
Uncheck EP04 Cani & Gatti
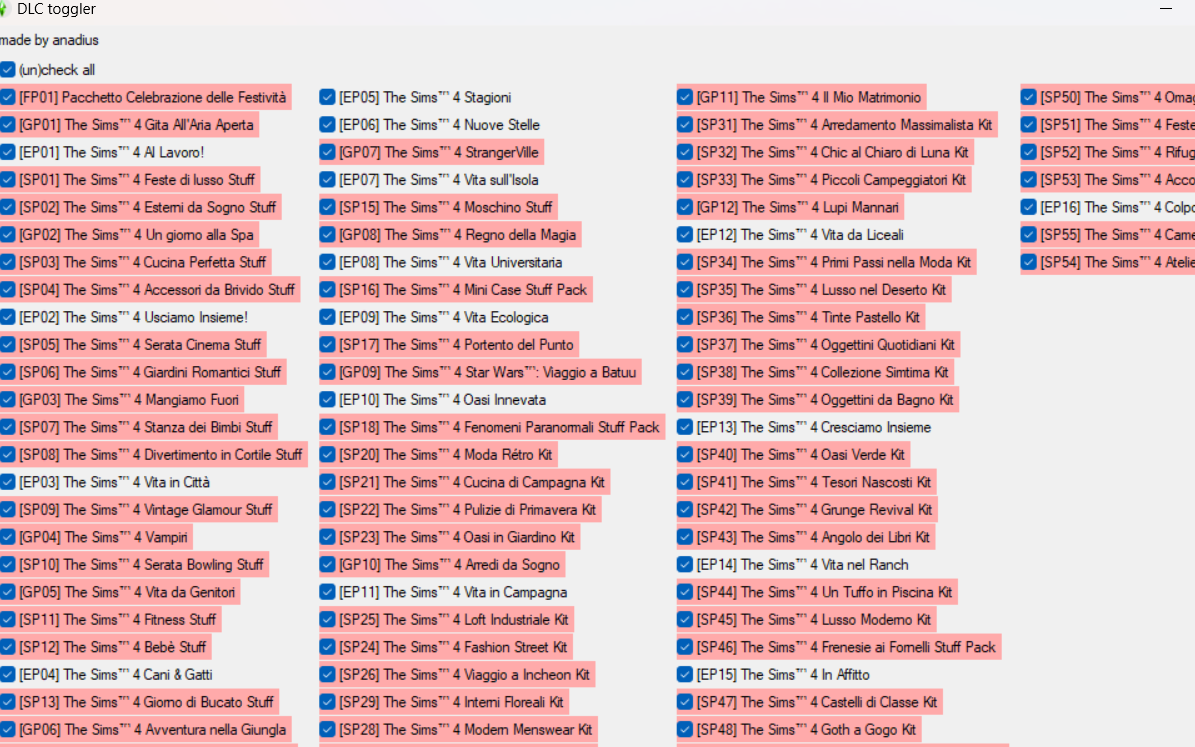[8, 674]
